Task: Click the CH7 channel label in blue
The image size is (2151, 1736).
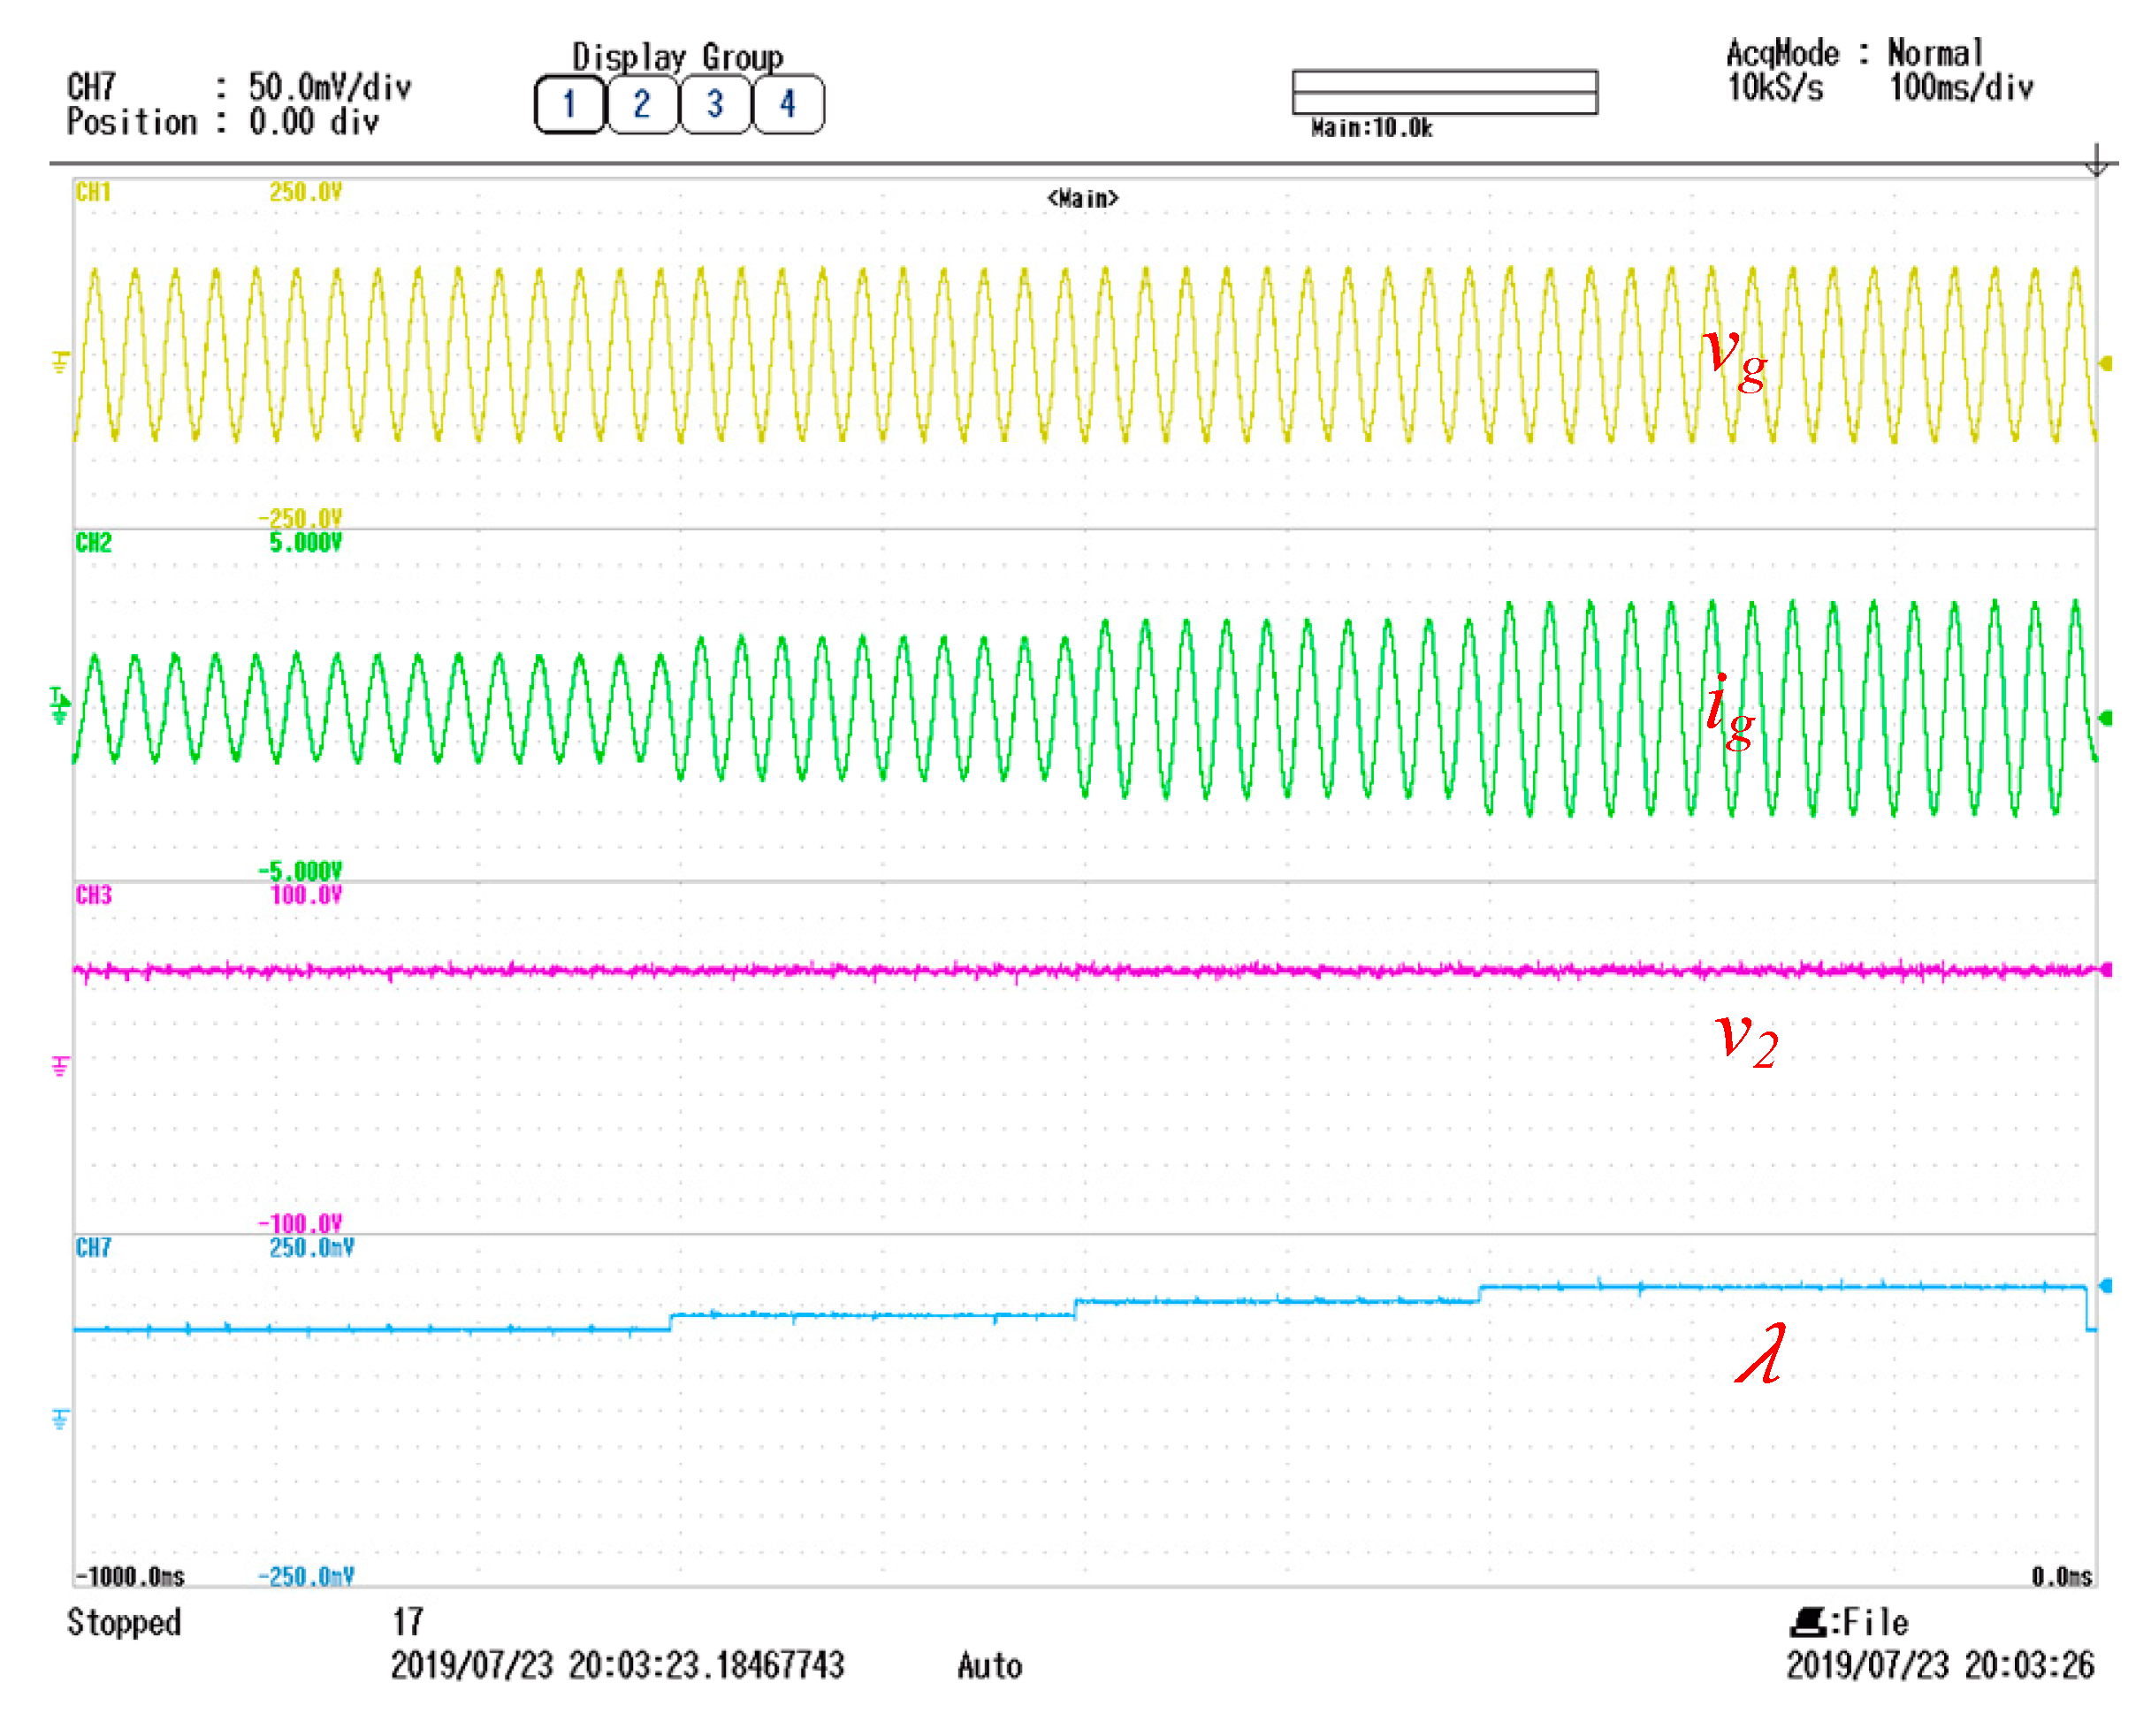Action: (93, 1248)
